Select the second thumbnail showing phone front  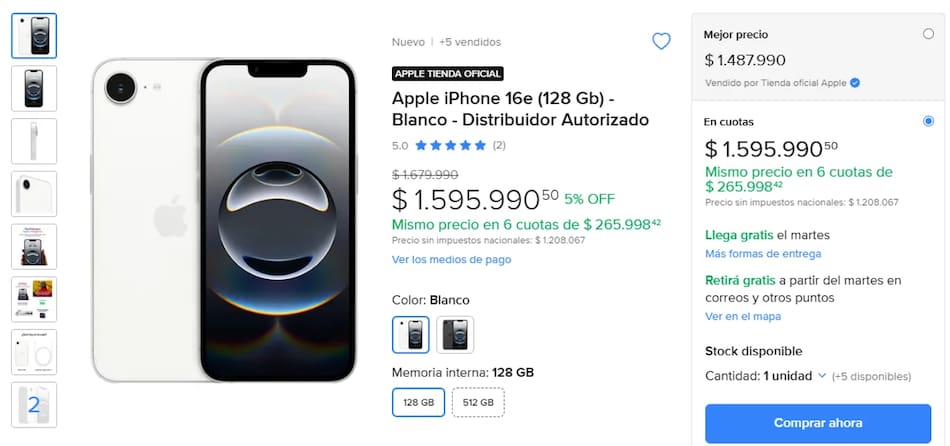[34, 88]
